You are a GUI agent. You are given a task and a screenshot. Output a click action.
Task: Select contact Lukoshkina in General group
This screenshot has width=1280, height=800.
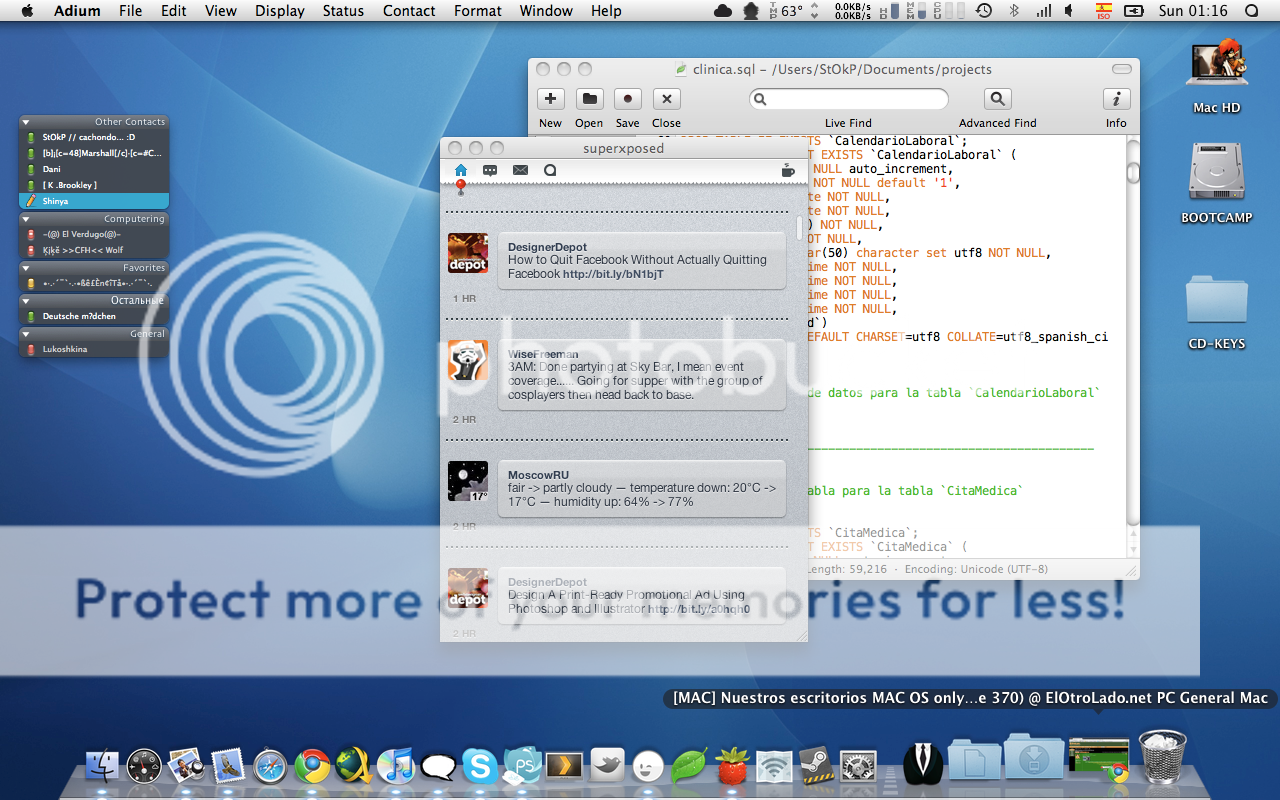coord(94,349)
